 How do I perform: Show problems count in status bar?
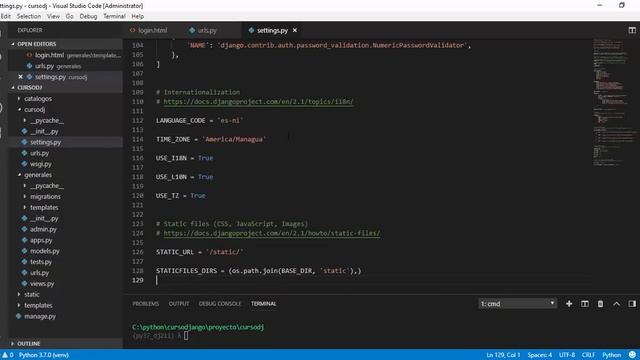coord(8,355)
